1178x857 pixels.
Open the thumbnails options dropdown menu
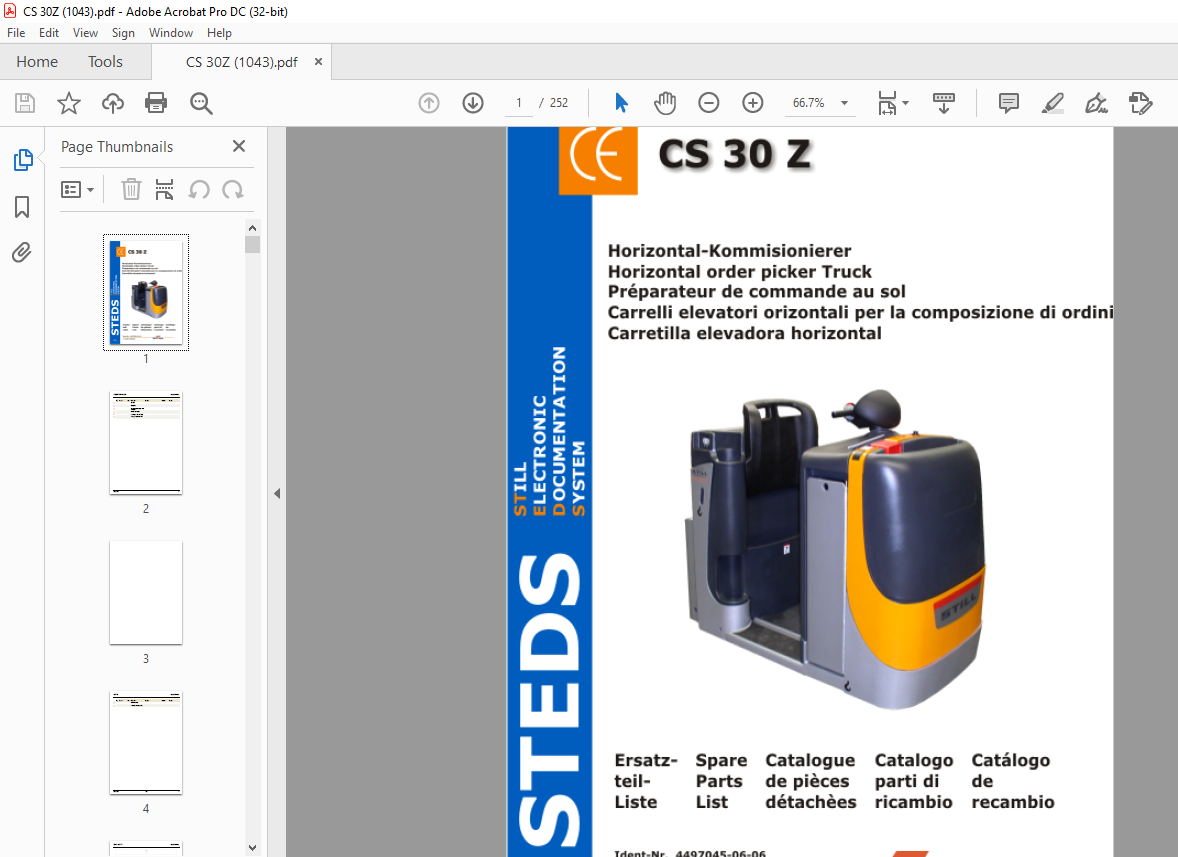click(77, 189)
